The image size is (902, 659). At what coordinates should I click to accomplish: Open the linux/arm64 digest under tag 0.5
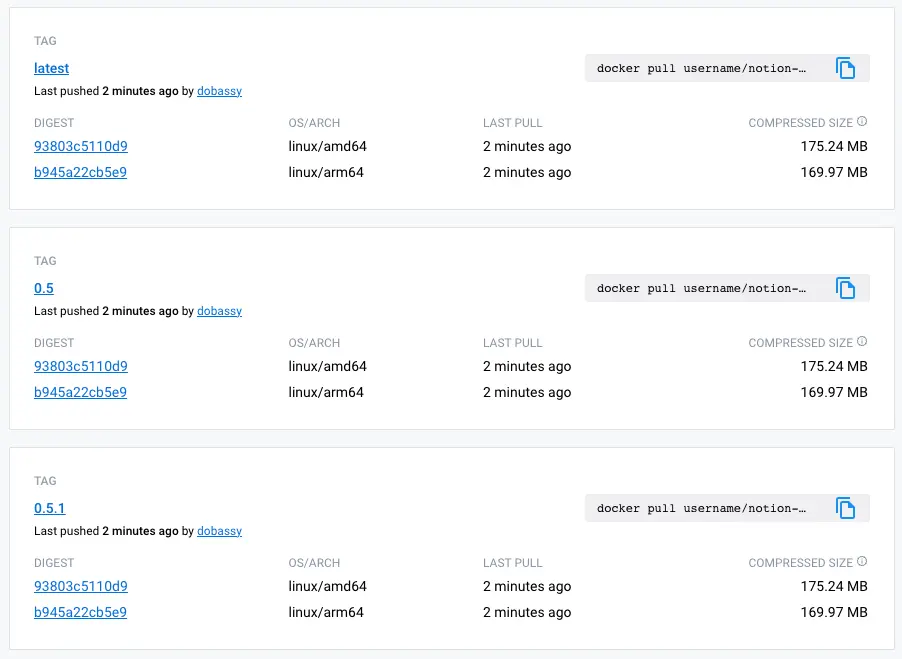tap(80, 392)
